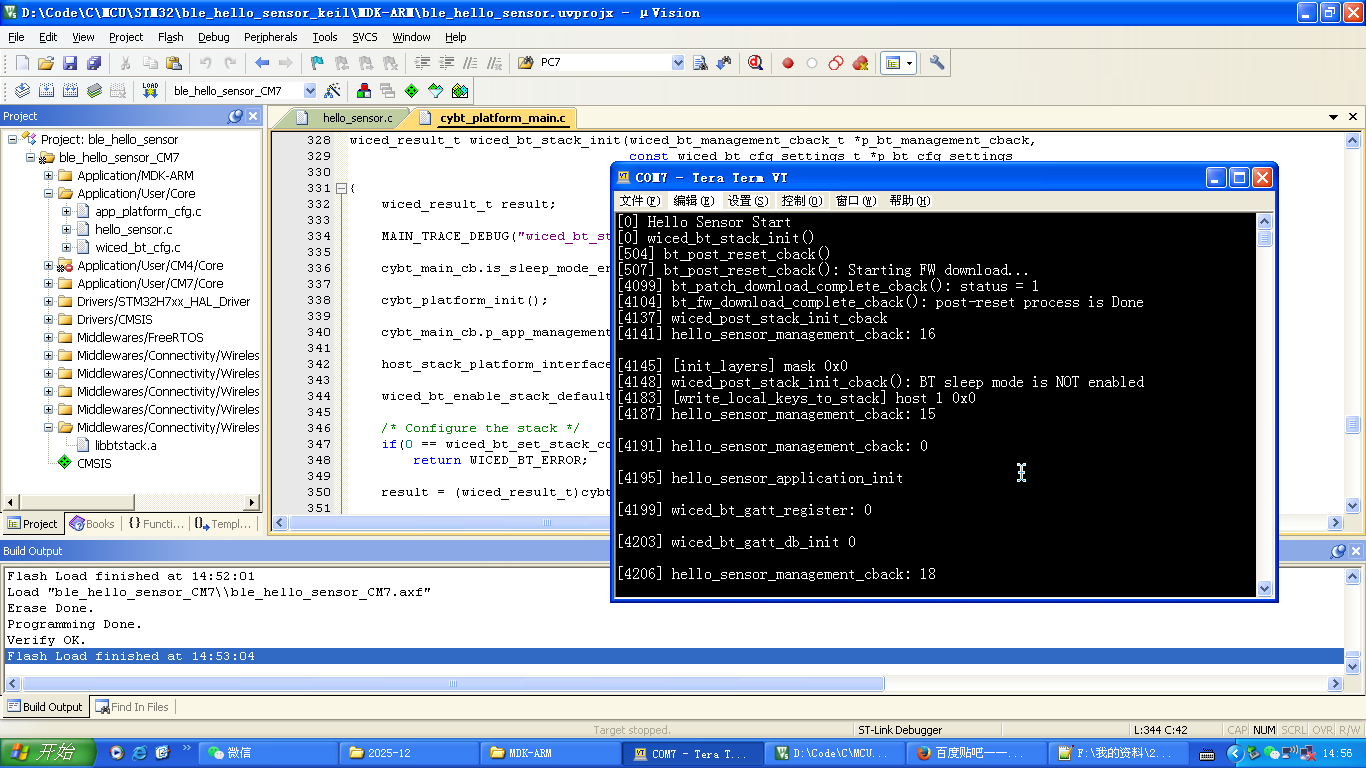Viewport: 1366px width, 768px height.
Task: Click the Download to flash (LOAD) icon
Action: coord(150,90)
